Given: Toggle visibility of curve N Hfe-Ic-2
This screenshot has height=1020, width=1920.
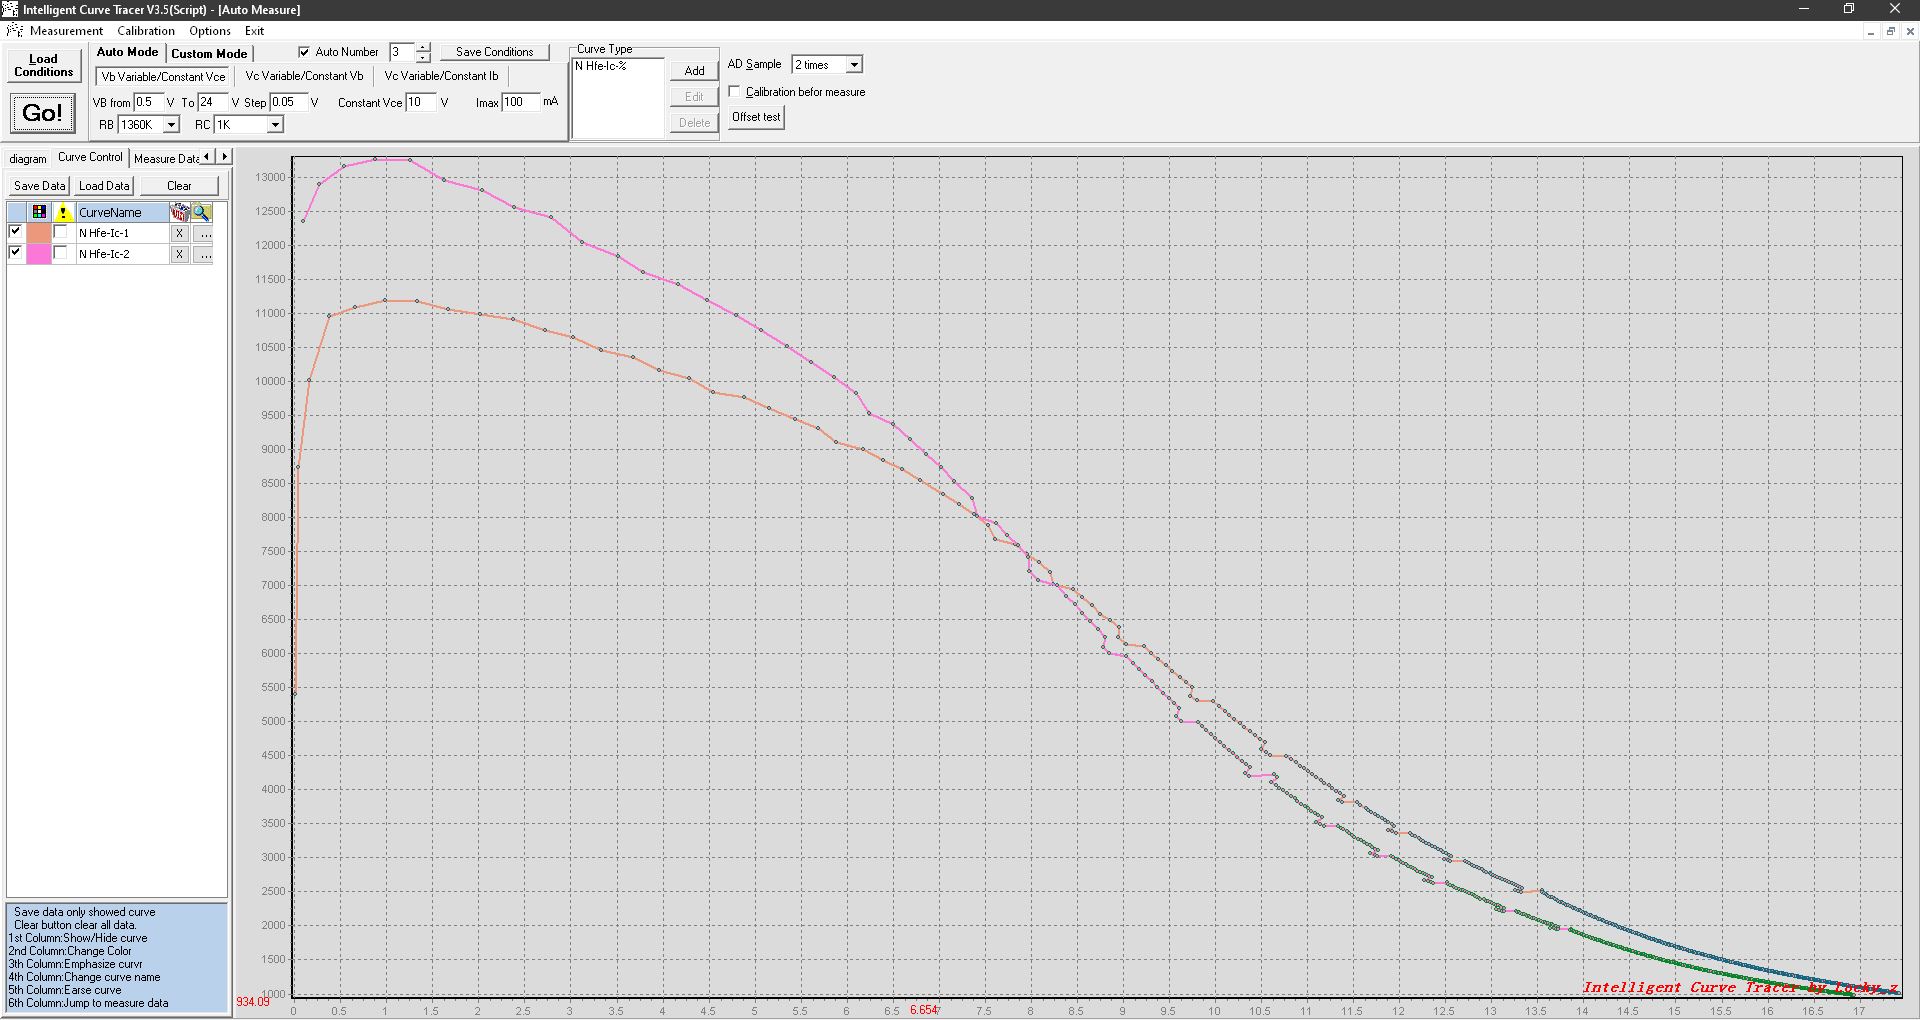Looking at the screenshot, I should 15,253.
